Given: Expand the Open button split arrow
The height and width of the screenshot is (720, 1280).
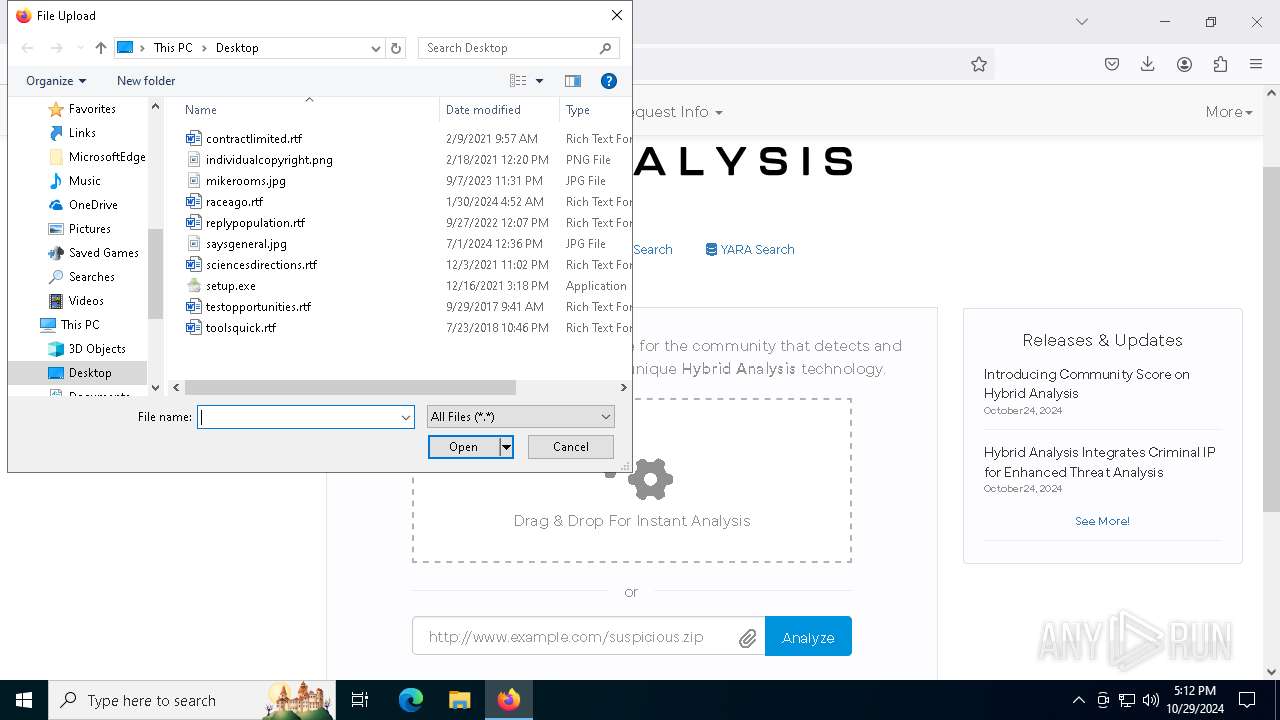Looking at the screenshot, I should click(507, 447).
